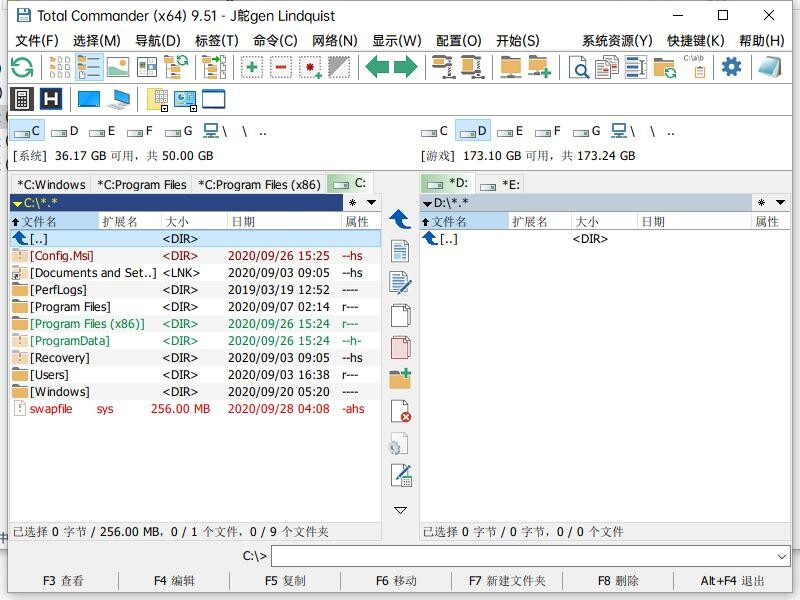Switch to brief file list view
The image size is (800, 600).
click(x=60, y=67)
